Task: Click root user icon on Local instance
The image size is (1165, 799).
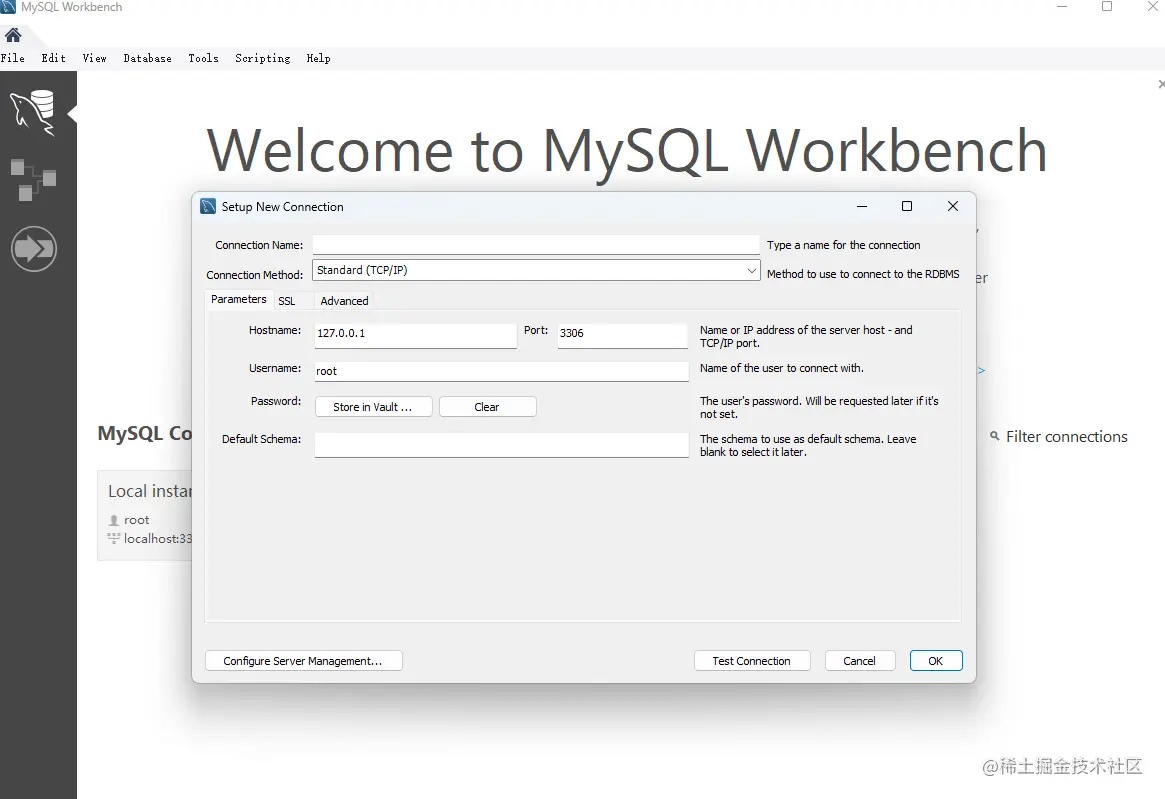Action: 114,520
